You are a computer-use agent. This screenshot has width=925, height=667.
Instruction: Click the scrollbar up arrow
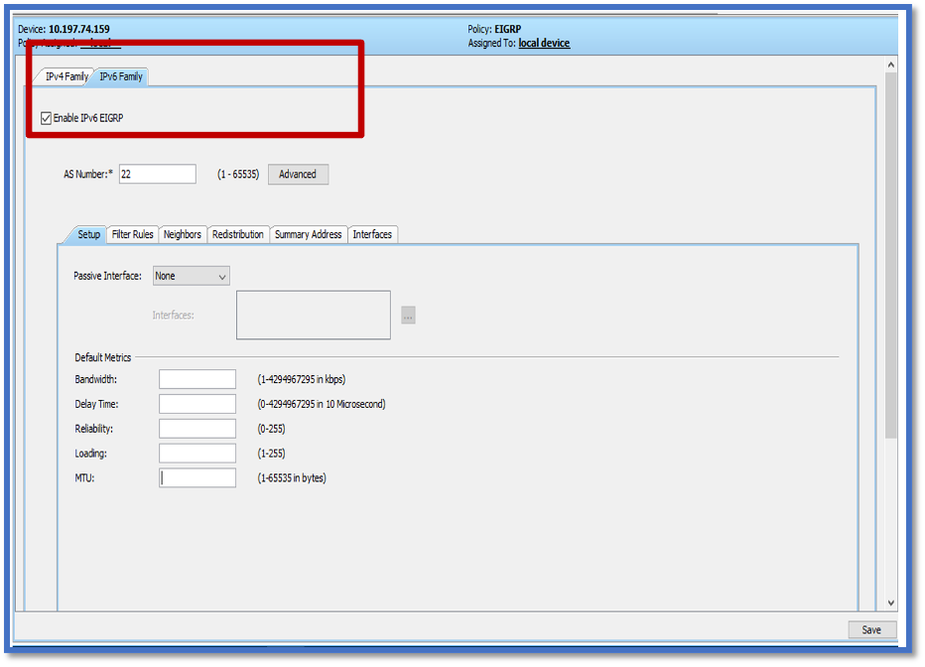click(891, 65)
